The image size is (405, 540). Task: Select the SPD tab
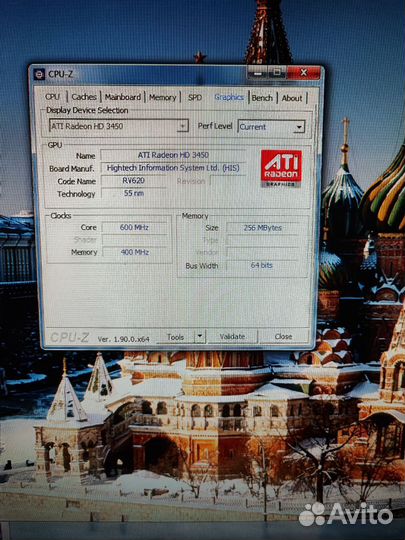(x=195, y=98)
